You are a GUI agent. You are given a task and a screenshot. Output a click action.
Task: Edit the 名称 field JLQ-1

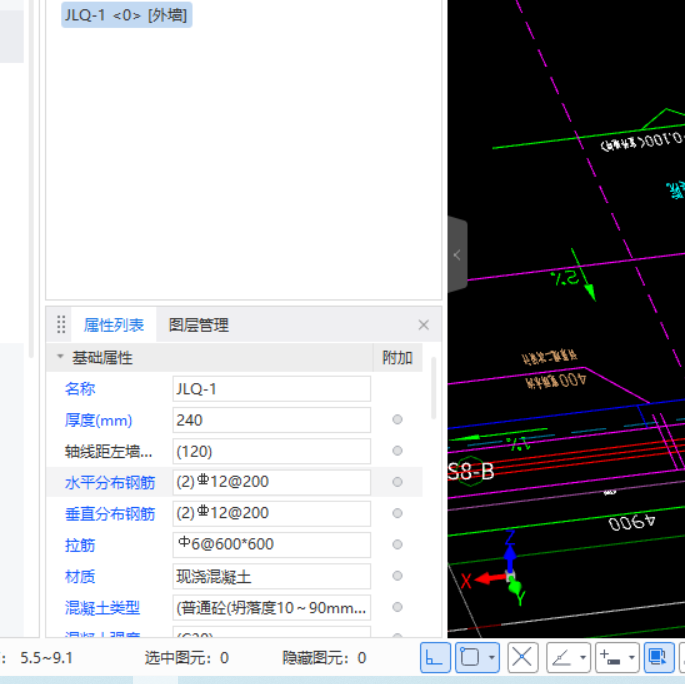(x=271, y=389)
